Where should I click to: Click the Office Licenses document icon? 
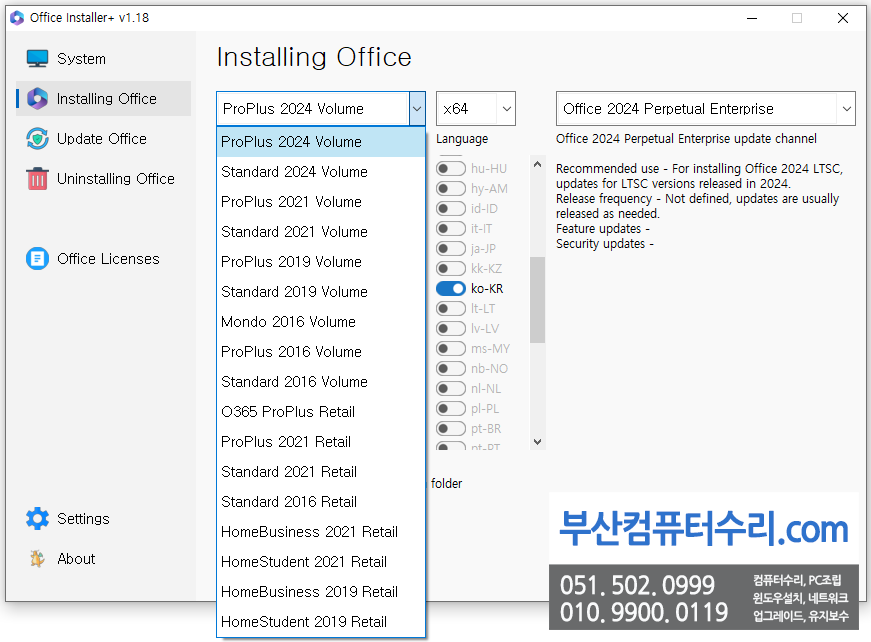click(x=37, y=259)
